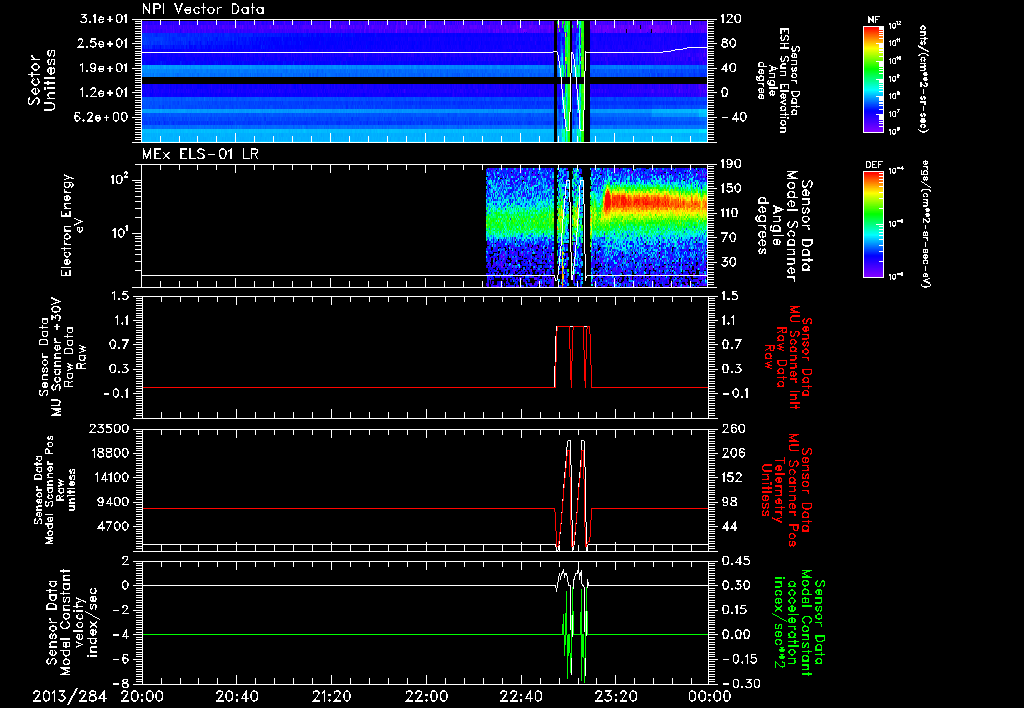Screen dimensions: 1024x708
Task: Click the 20:00 time axis label
Action: point(142,695)
